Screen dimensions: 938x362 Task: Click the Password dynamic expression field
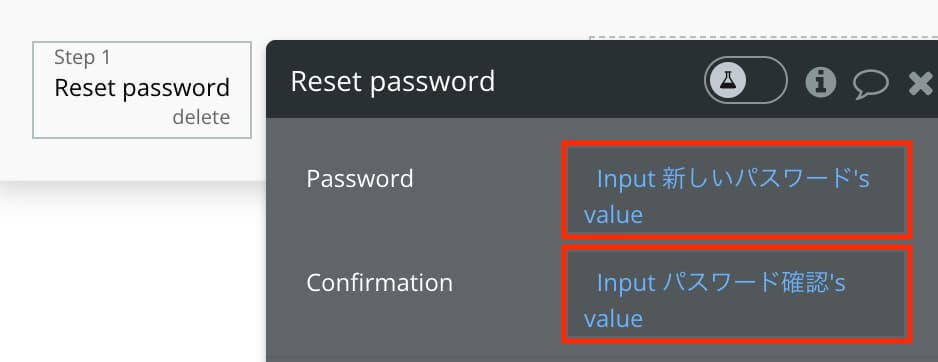point(736,190)
